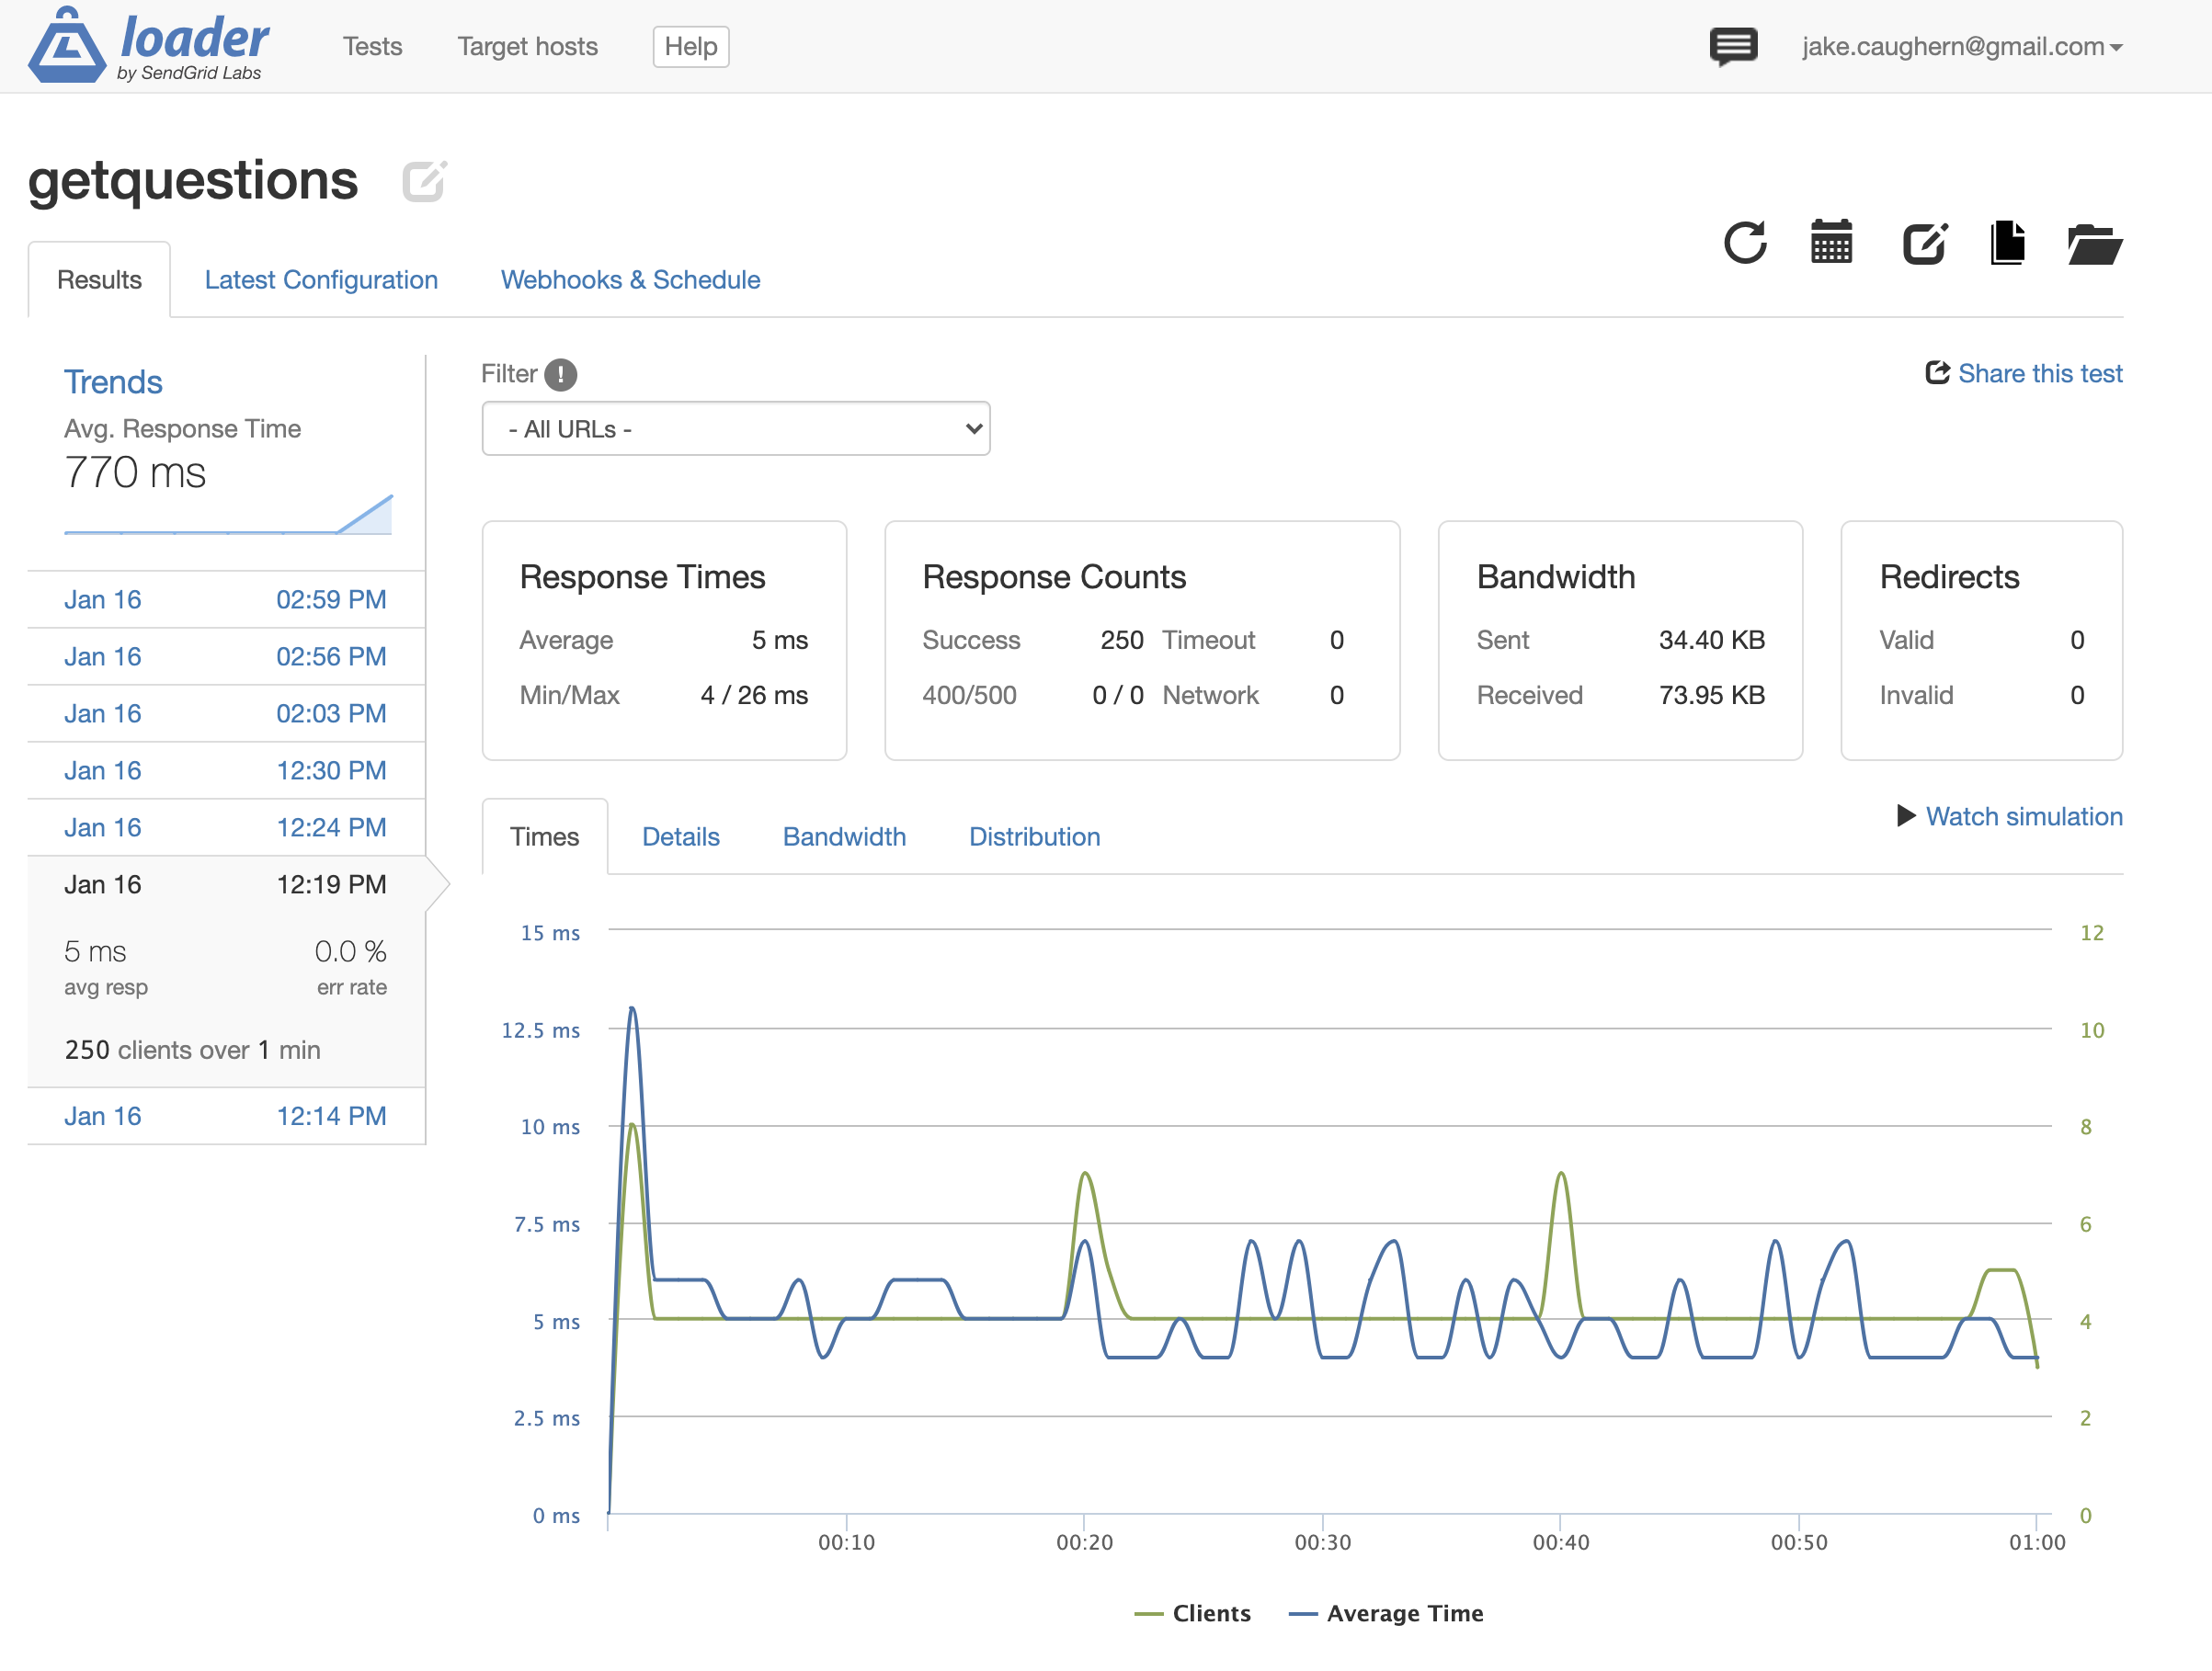The height and width of the screenshot is (1671, 2212).
Task: Click the response time trend sparkline
Action: (228, 515)
